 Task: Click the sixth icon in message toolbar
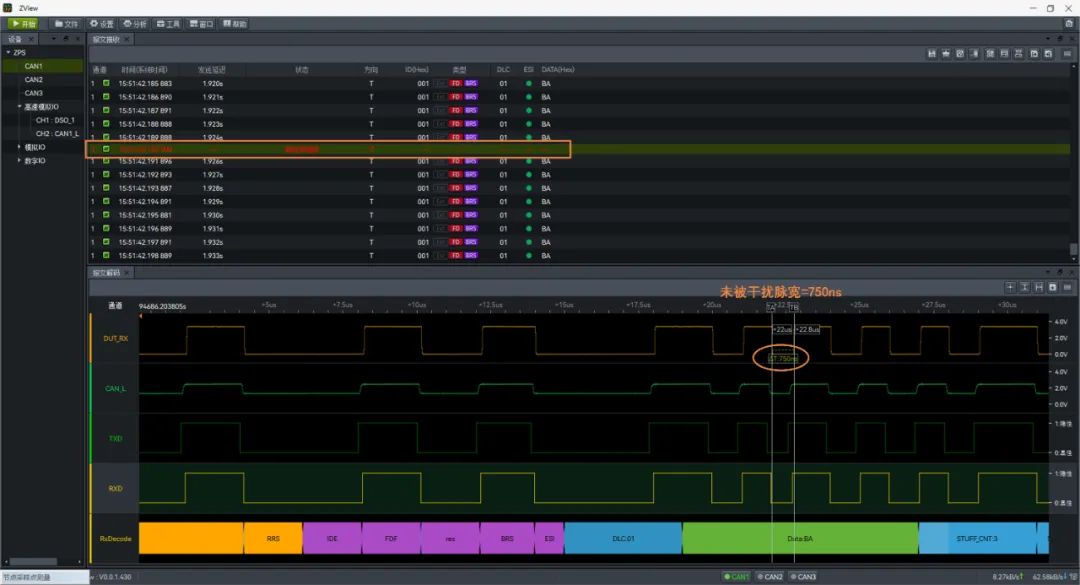pos(1004,54)
